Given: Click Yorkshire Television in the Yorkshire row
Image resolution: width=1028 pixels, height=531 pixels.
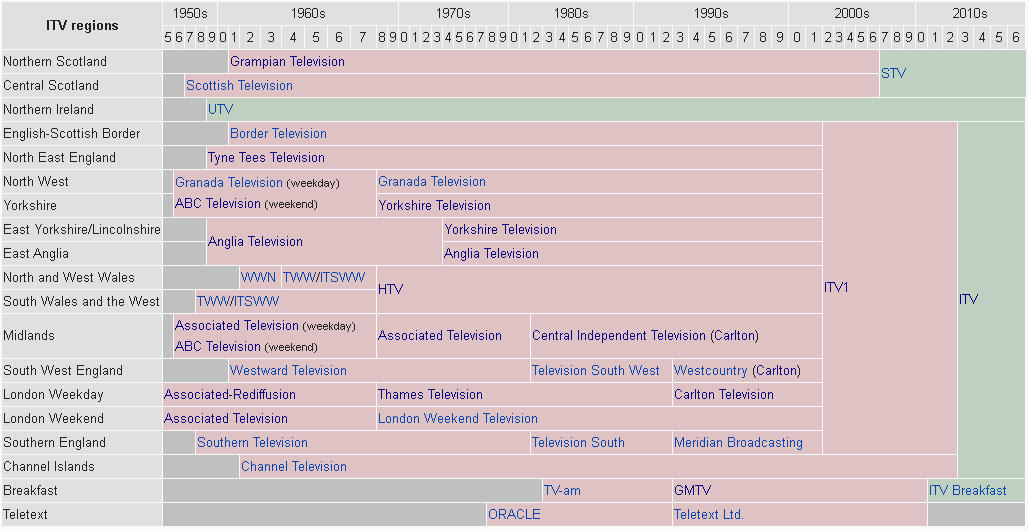Looking at the screenshot, I should click(435, 206).
